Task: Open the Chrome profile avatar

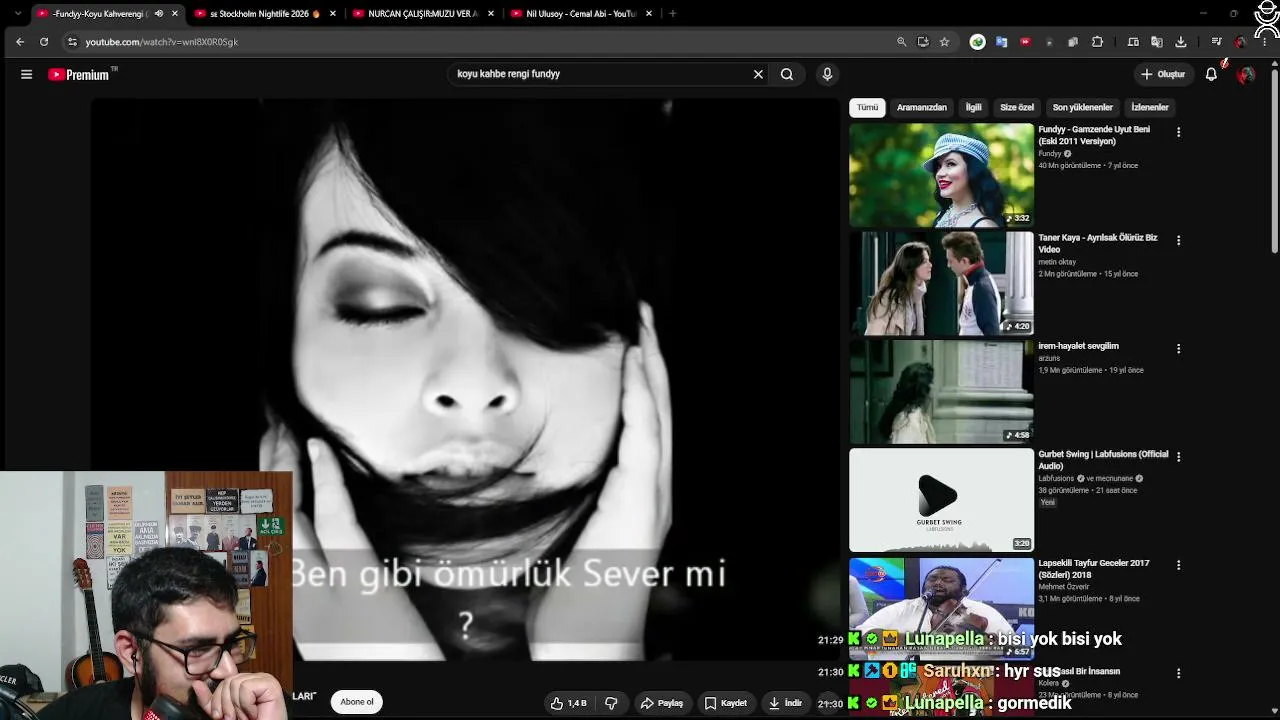Action: click(x=1241, y=42)
